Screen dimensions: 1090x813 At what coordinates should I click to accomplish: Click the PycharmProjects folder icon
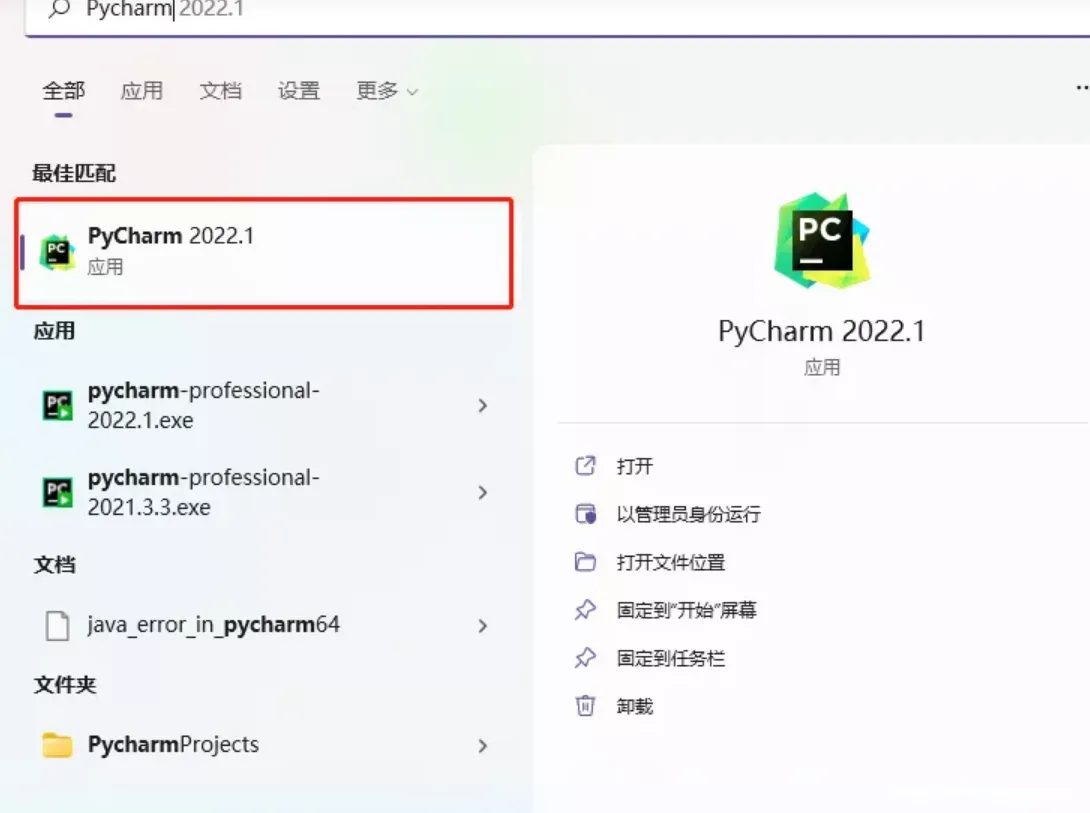55,744
